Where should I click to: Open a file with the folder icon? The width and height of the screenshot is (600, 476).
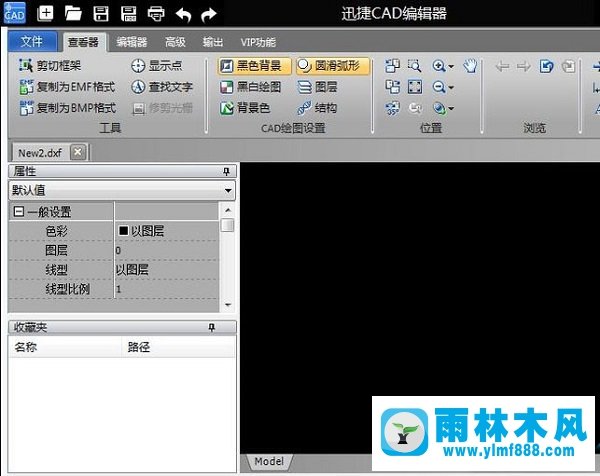click(73, 13)
